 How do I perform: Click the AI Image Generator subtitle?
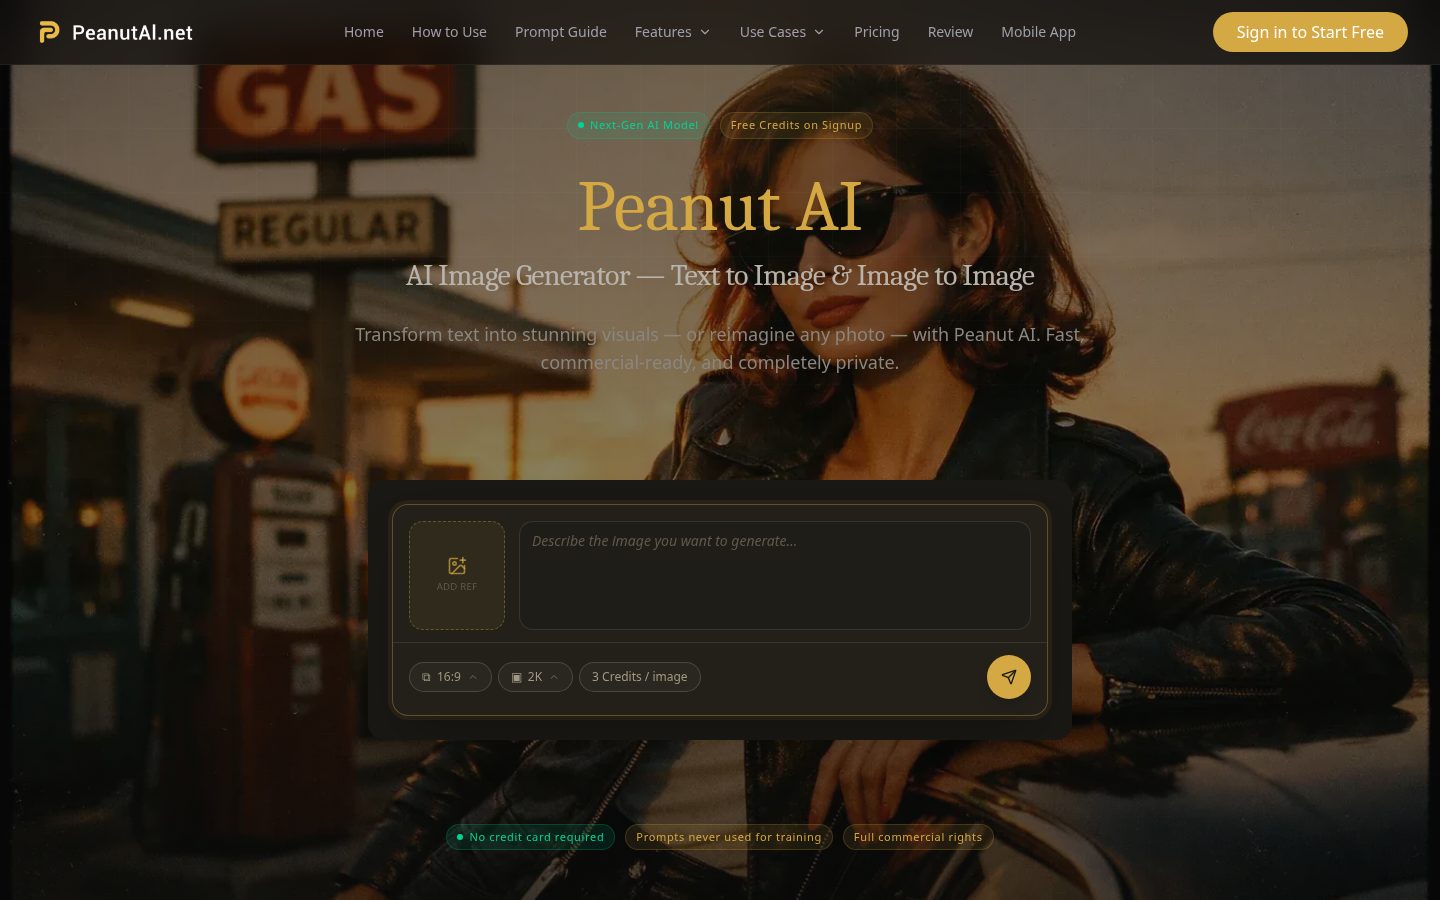click(x=720, y=275)
